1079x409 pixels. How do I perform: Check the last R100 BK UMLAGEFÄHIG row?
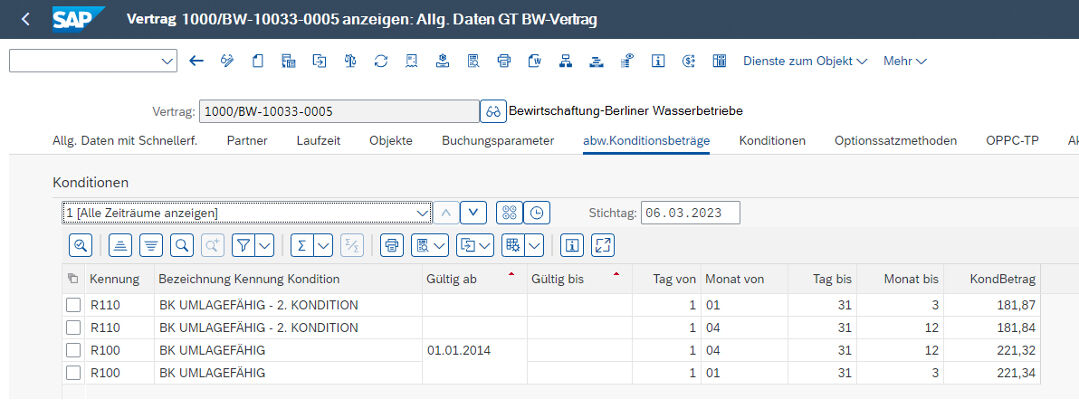tap(73, 373)
